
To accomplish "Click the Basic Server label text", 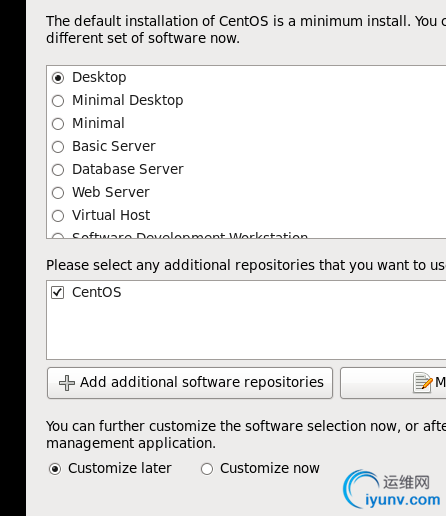I will click(114, 146).
